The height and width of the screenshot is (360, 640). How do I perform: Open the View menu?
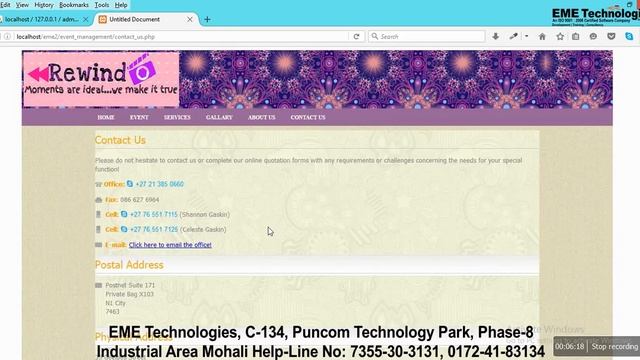point(22,5)
